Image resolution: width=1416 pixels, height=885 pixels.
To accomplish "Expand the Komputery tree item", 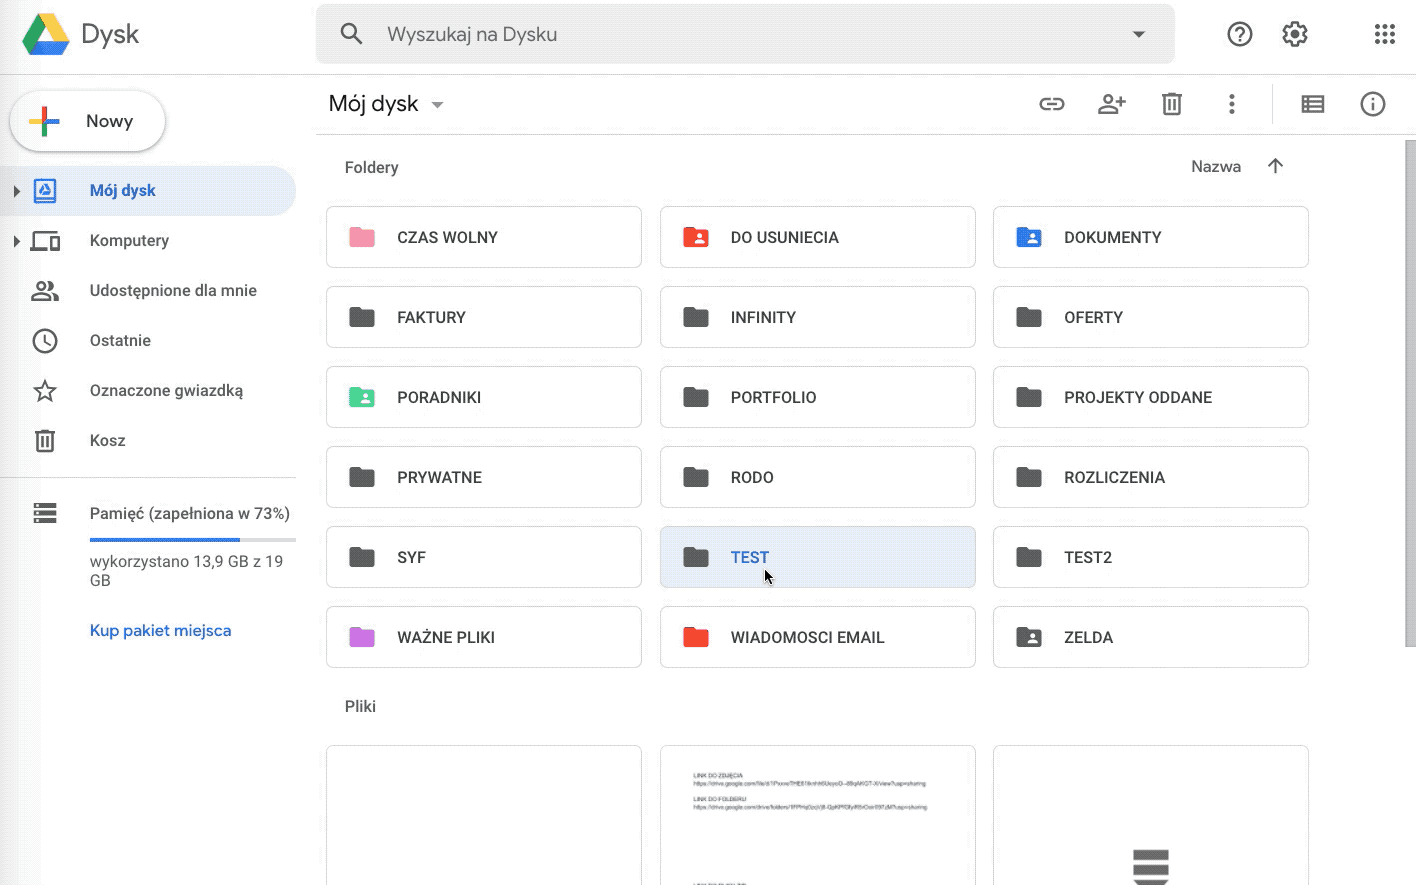I will pyautogui.click(x=16, y=241).
